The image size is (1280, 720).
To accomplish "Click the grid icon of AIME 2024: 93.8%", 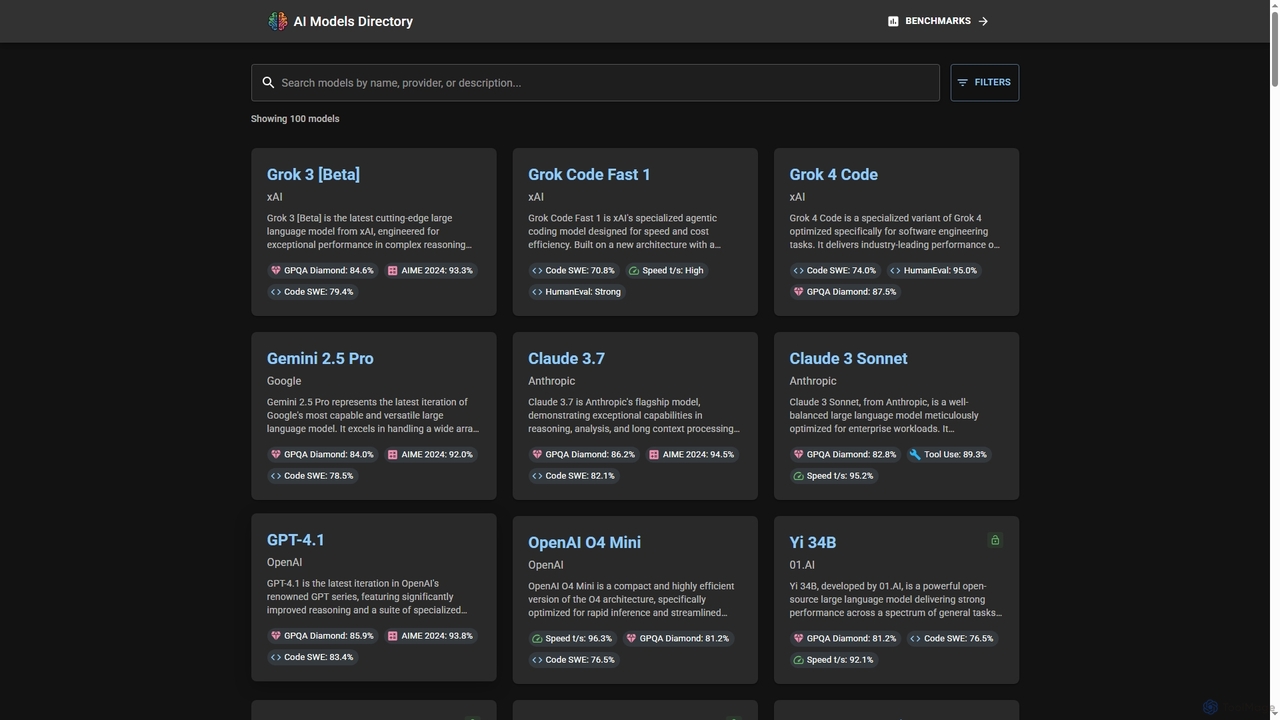I will [393, 636].
